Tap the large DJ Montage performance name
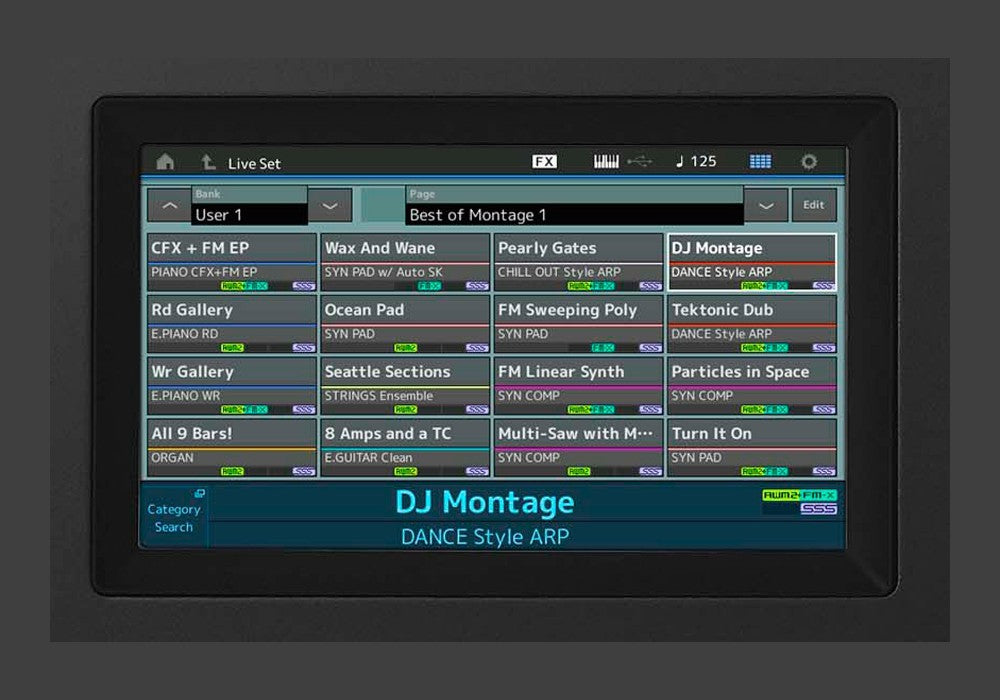Screen dimensions: 1000x700 485,502
